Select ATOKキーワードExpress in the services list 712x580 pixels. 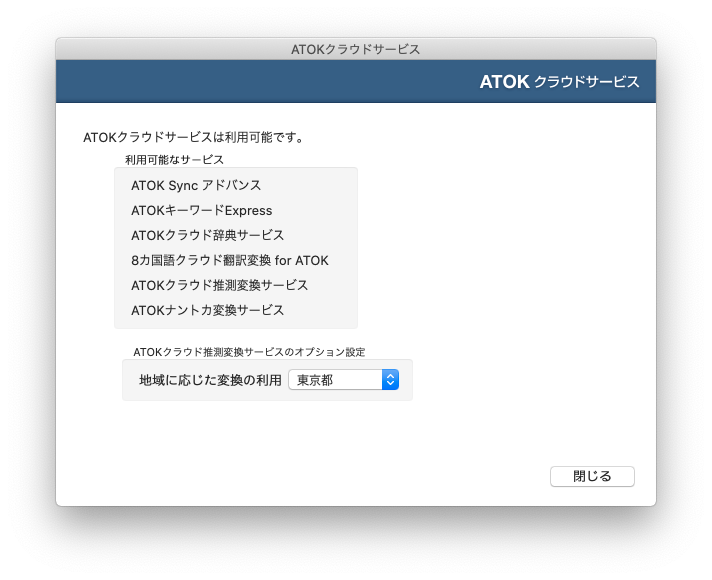pos(202,210)
